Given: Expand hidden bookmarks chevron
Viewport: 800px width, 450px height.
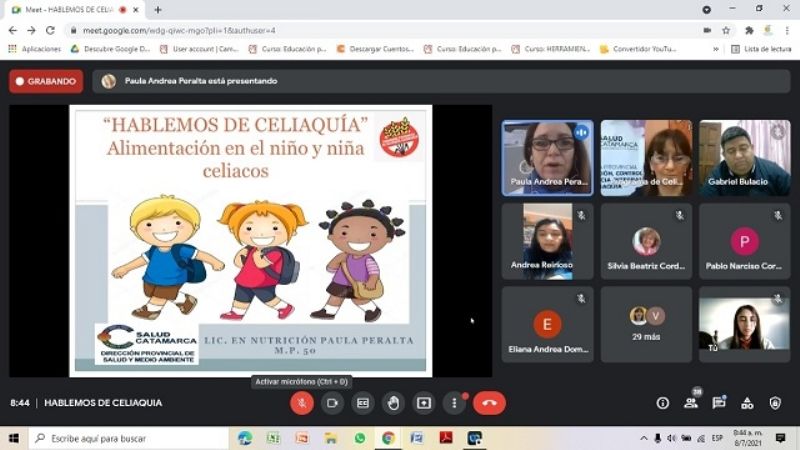Looking at the screenshot, I should [x=715, y=49].
